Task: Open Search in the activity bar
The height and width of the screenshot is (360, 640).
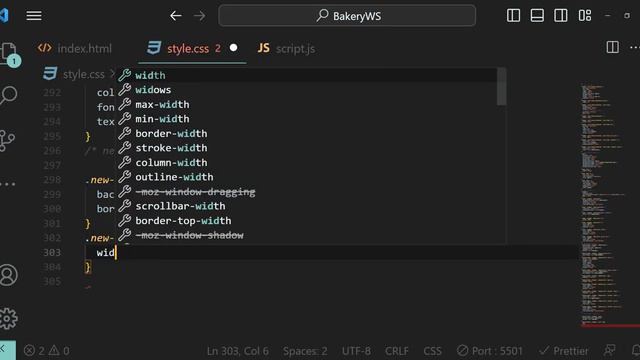Action: click(8, 95)
